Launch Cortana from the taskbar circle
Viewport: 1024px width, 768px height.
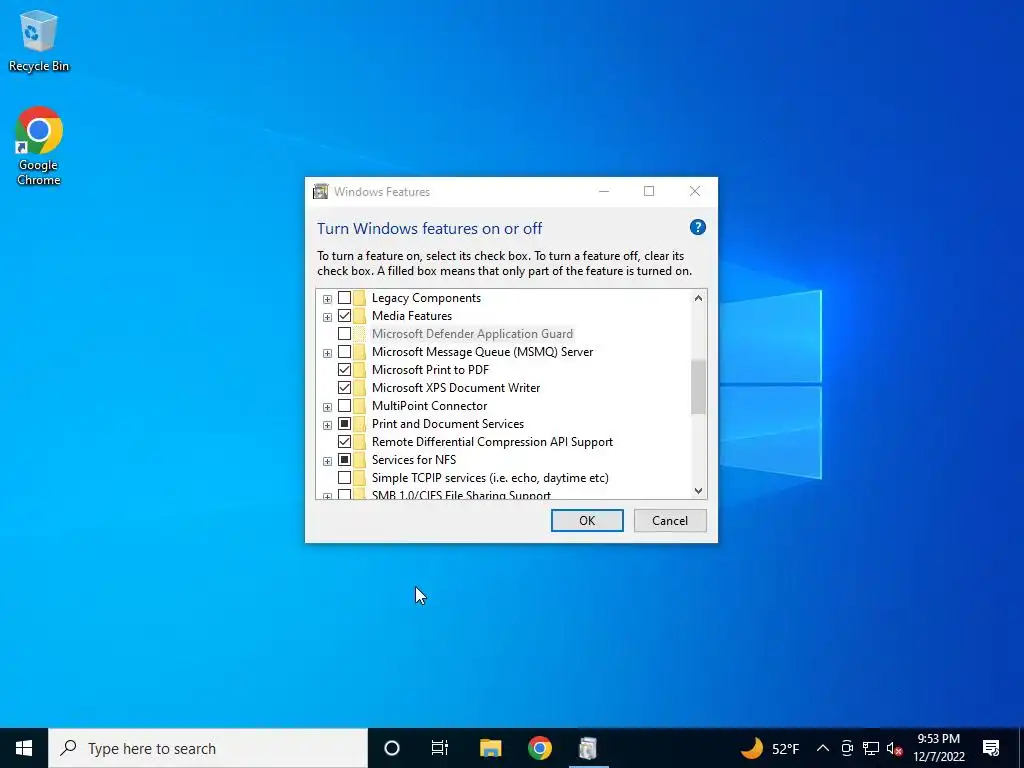[392, 748]
